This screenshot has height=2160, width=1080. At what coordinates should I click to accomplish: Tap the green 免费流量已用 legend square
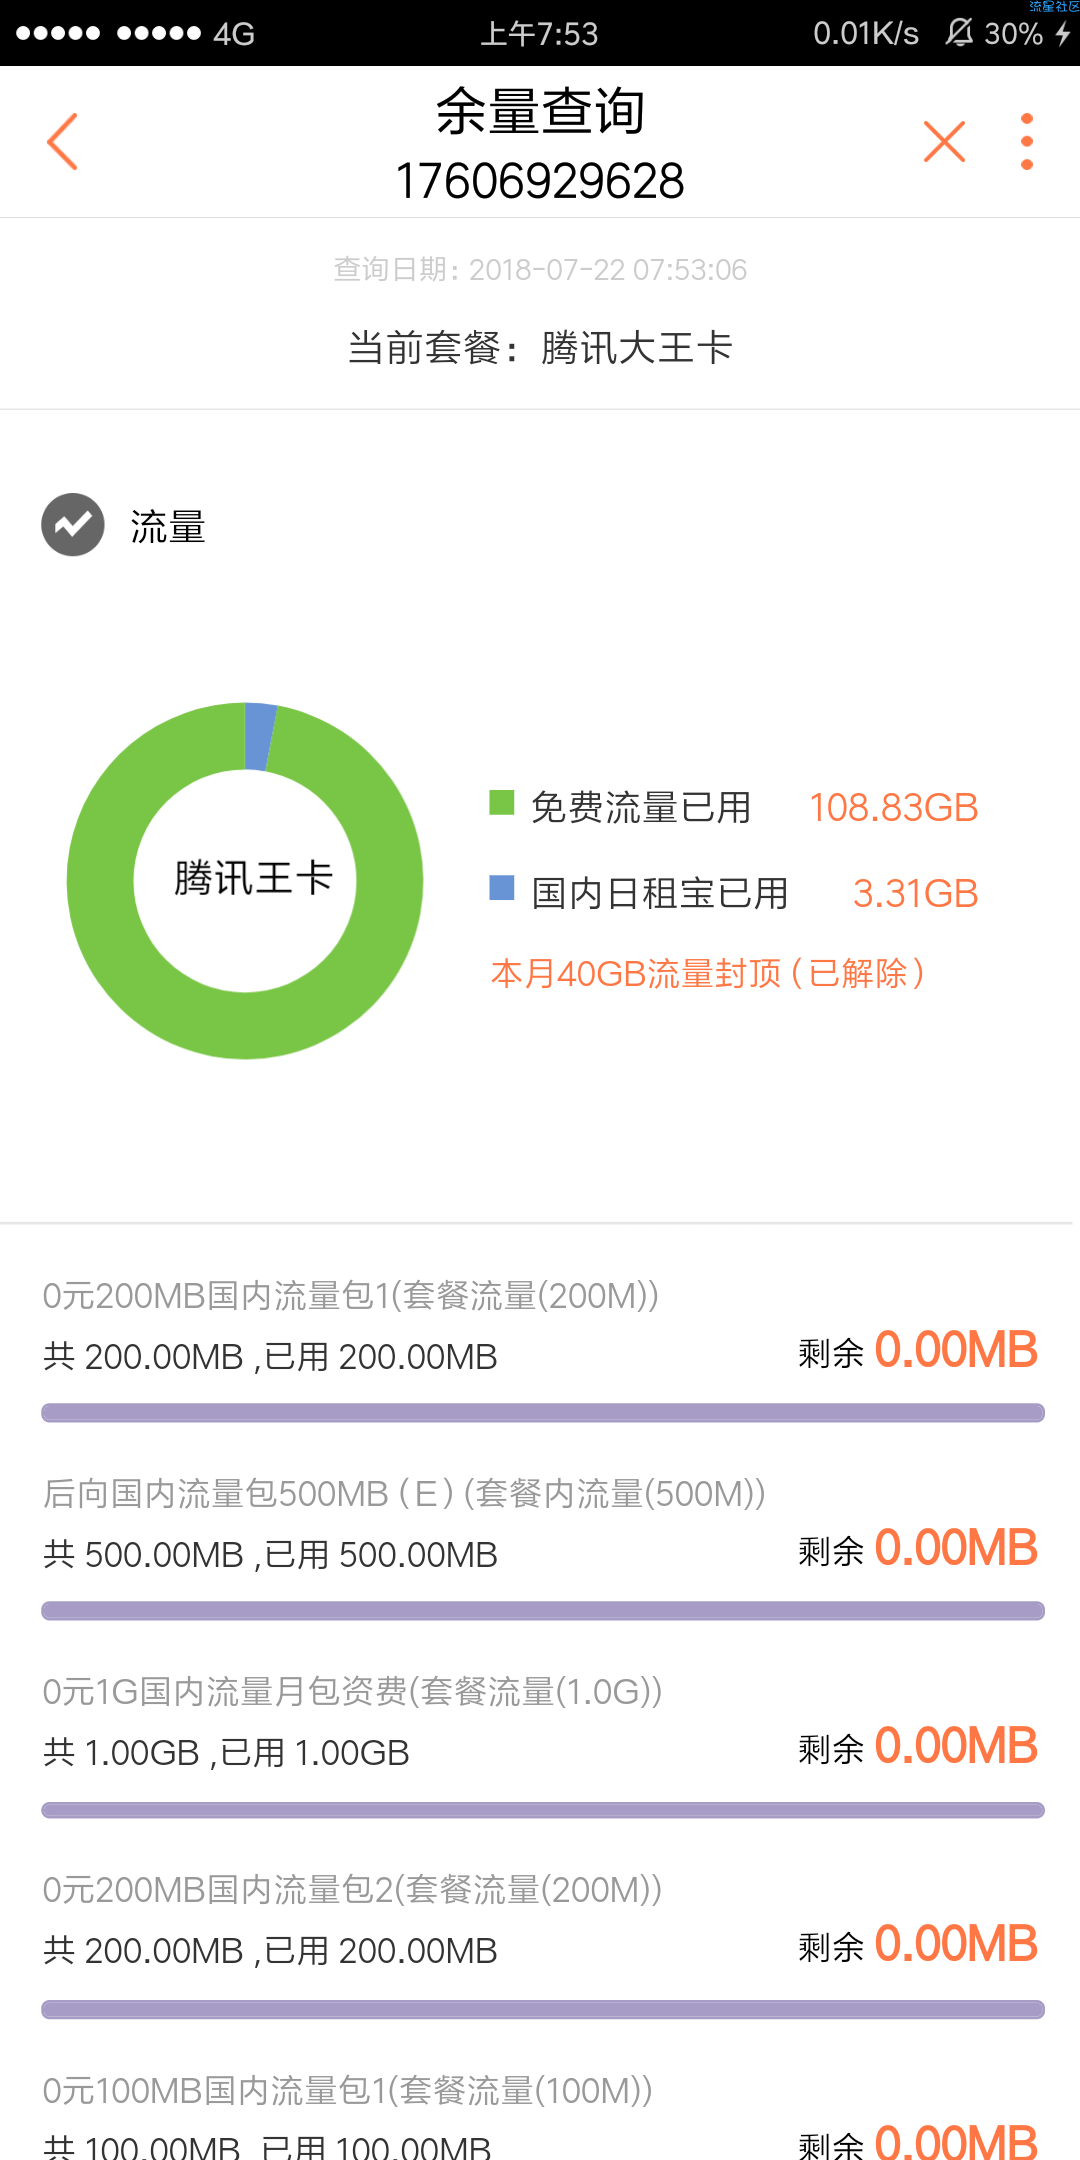(501, 802)
